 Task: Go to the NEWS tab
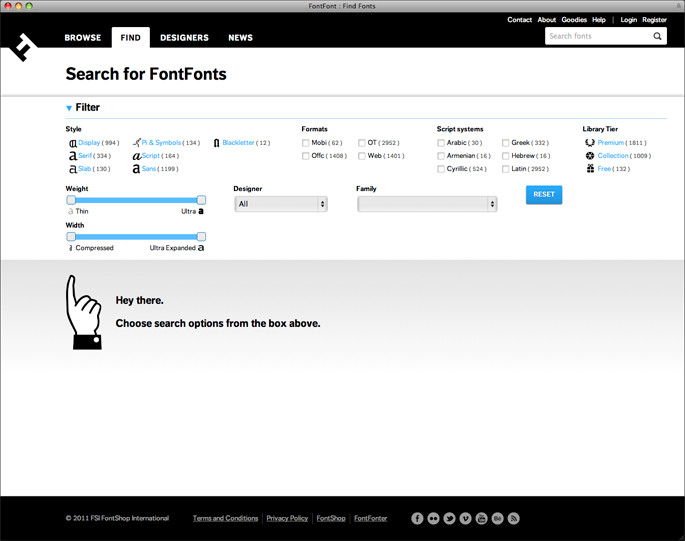pos(240,38)
